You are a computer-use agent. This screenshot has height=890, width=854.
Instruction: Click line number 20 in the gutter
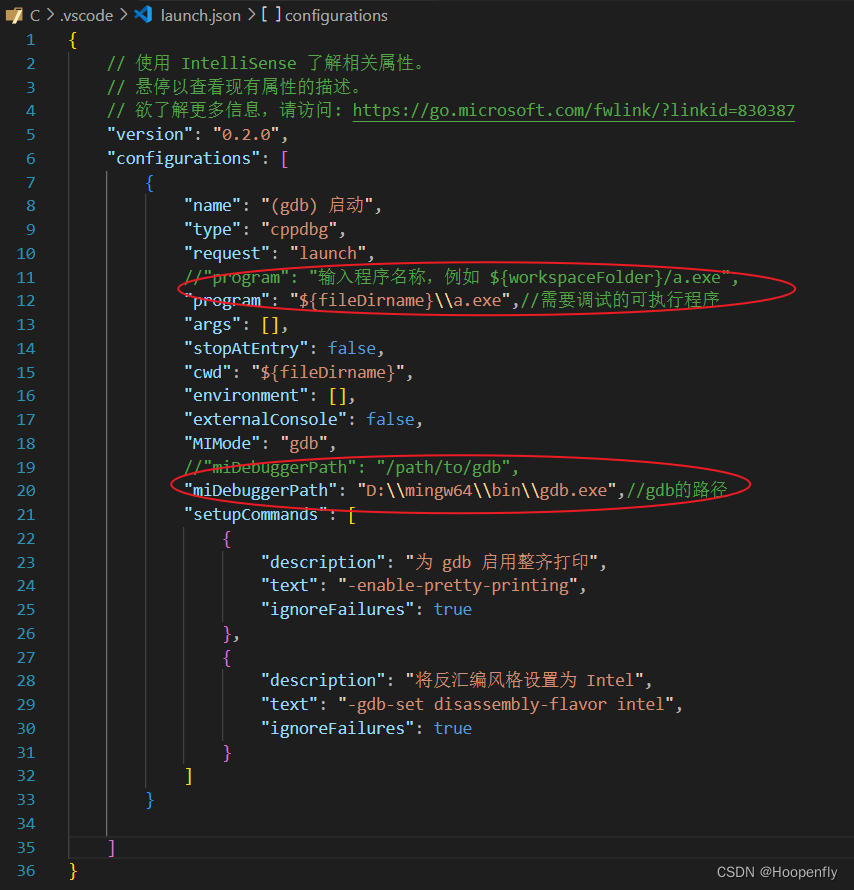[x=26, y=490]
